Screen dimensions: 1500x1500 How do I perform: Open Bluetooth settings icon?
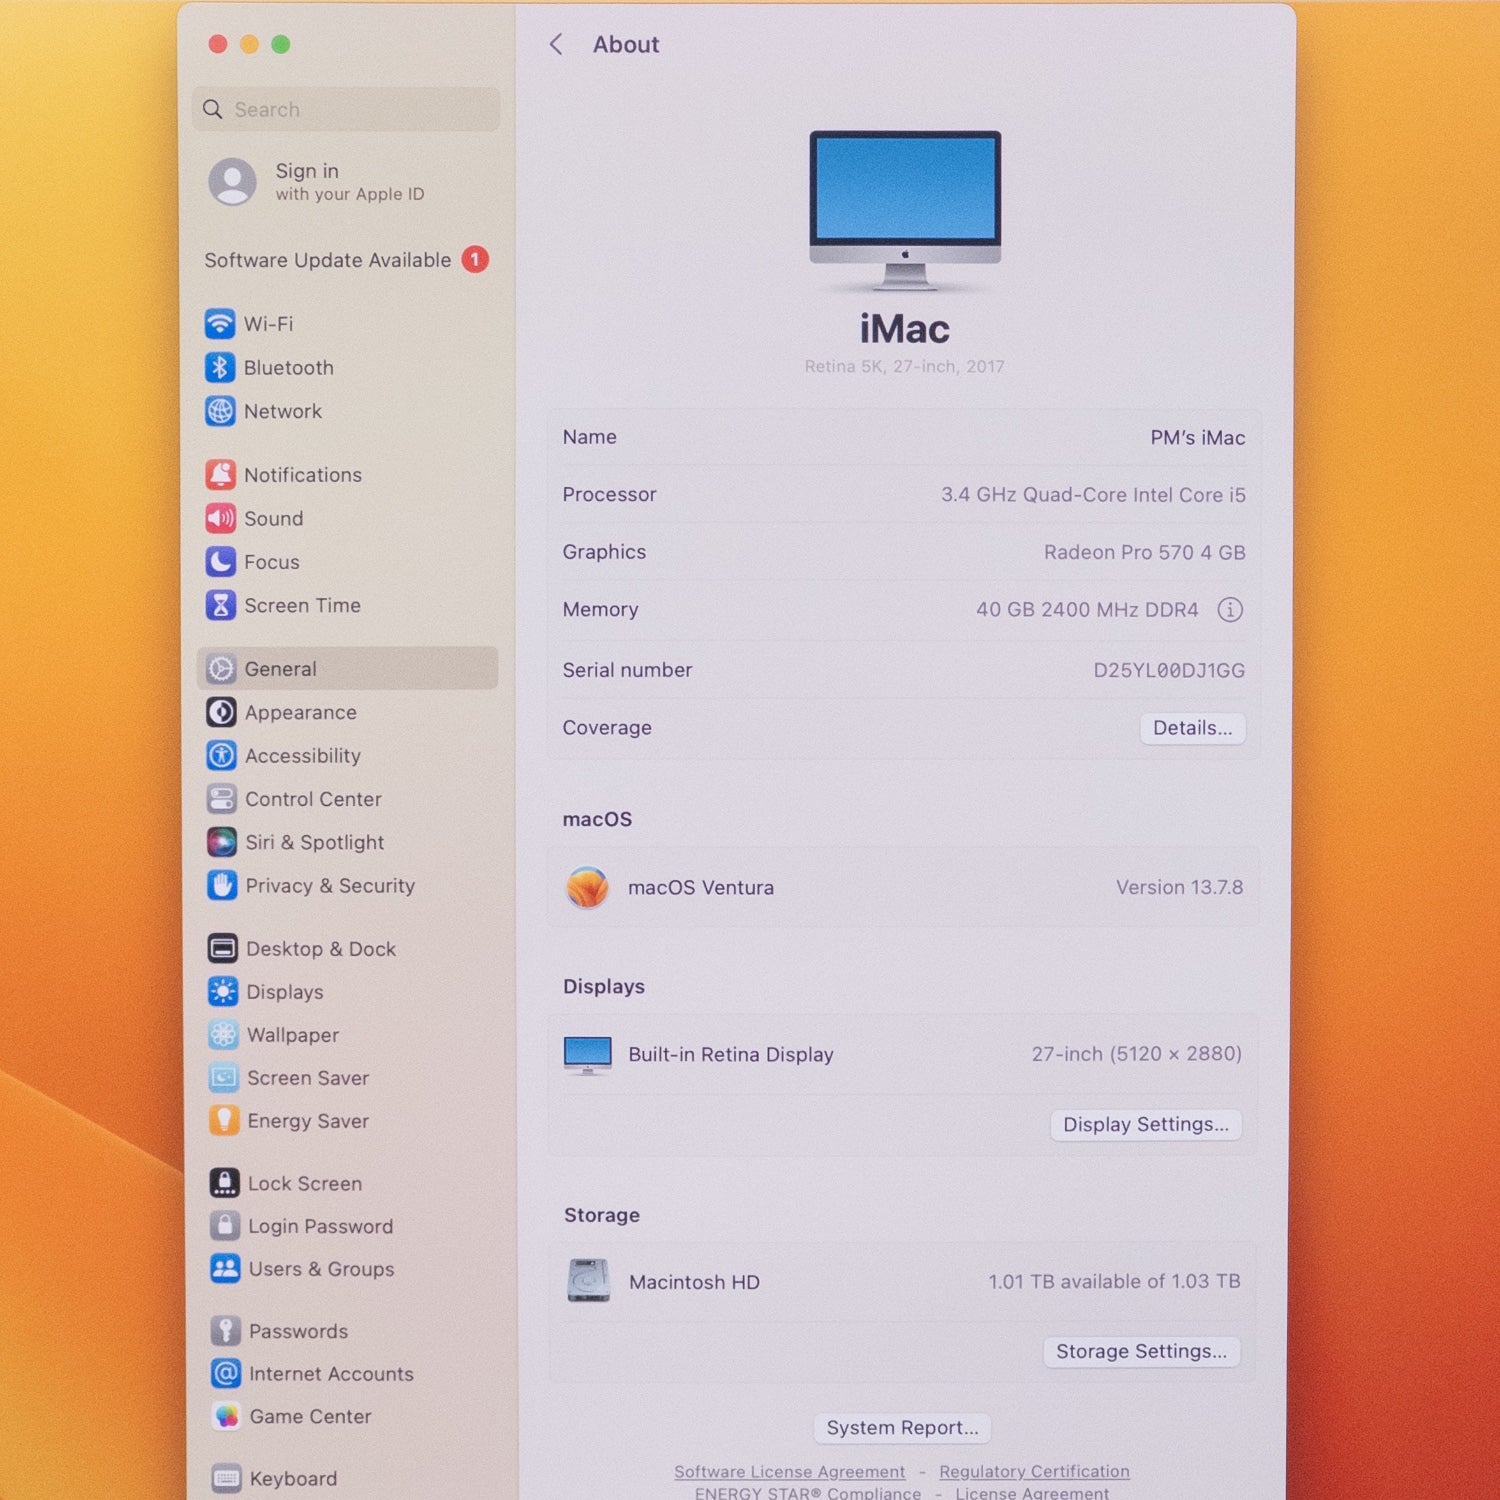(x=220, y=368)
